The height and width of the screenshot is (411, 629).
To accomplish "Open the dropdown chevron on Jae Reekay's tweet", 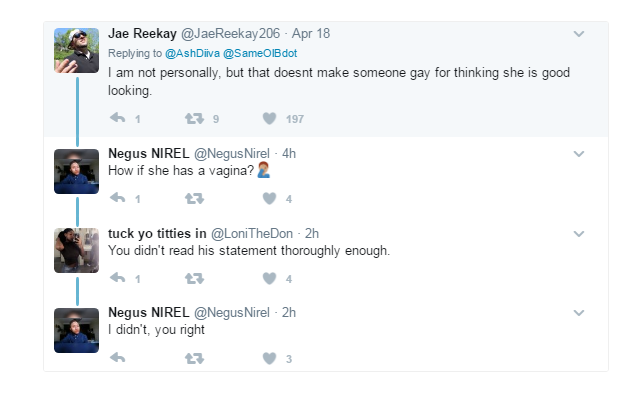I will tap(578, 34).
